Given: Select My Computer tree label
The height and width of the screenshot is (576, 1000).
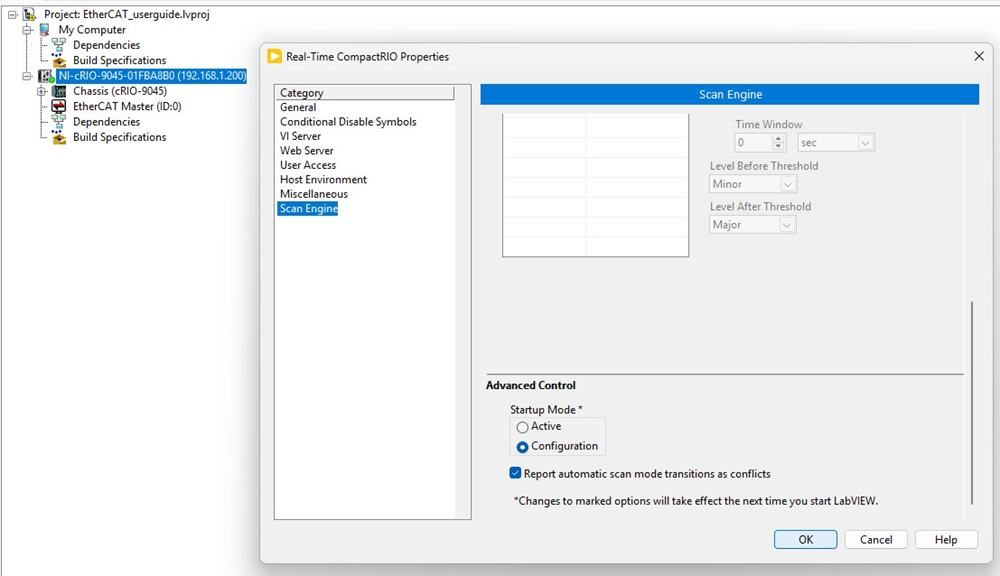Looking at the screenshot, I should [x=92, y=29].
